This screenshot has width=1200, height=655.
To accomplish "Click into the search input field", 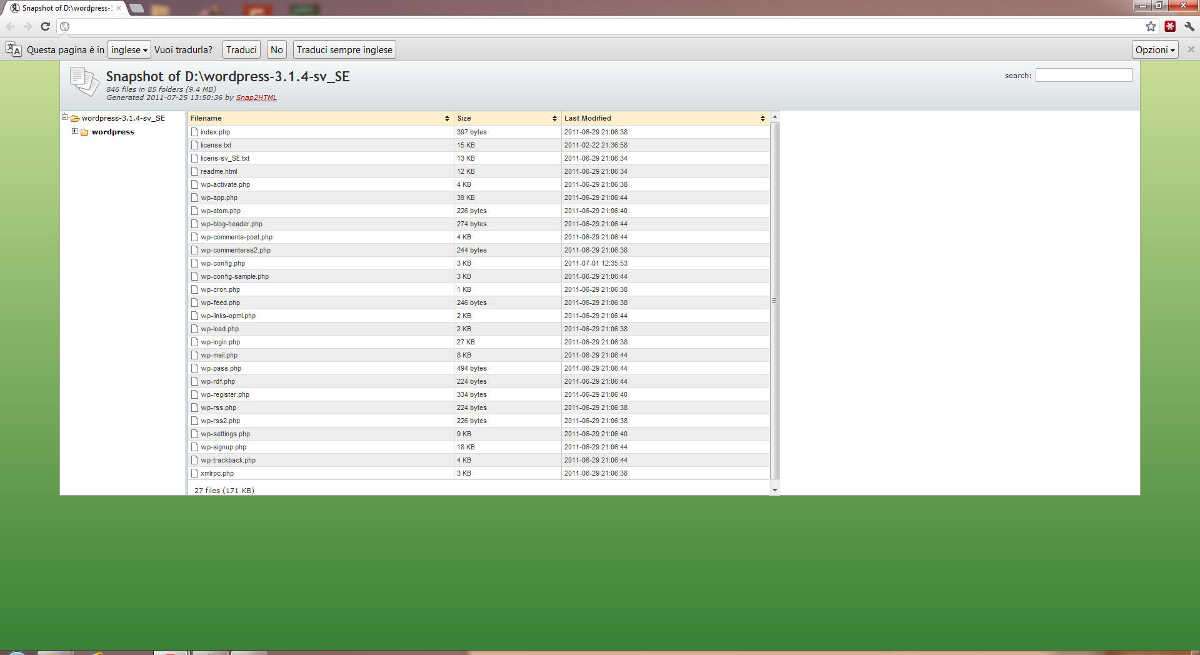I will click(x=1084, y=75).
